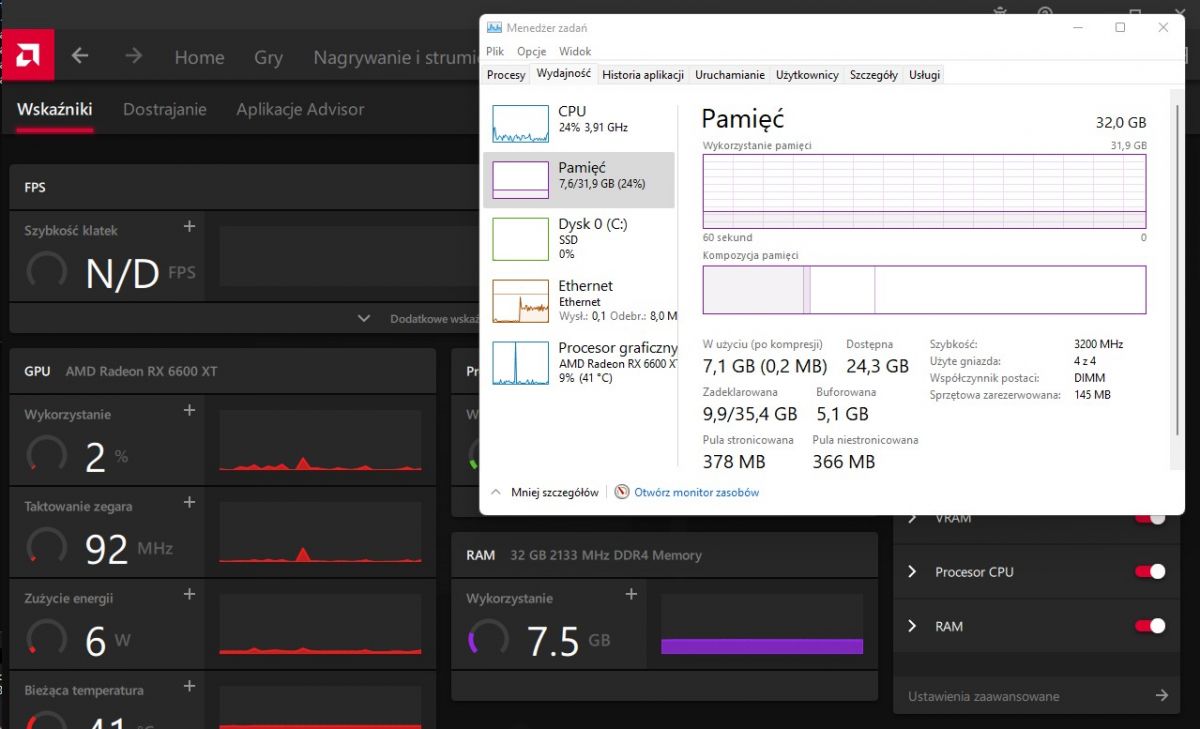Image resolution: width=1200 pixels, height=729 pixels.
Task: Expand the Procesor CPU section chevron
Action: (x=912, y=572)
